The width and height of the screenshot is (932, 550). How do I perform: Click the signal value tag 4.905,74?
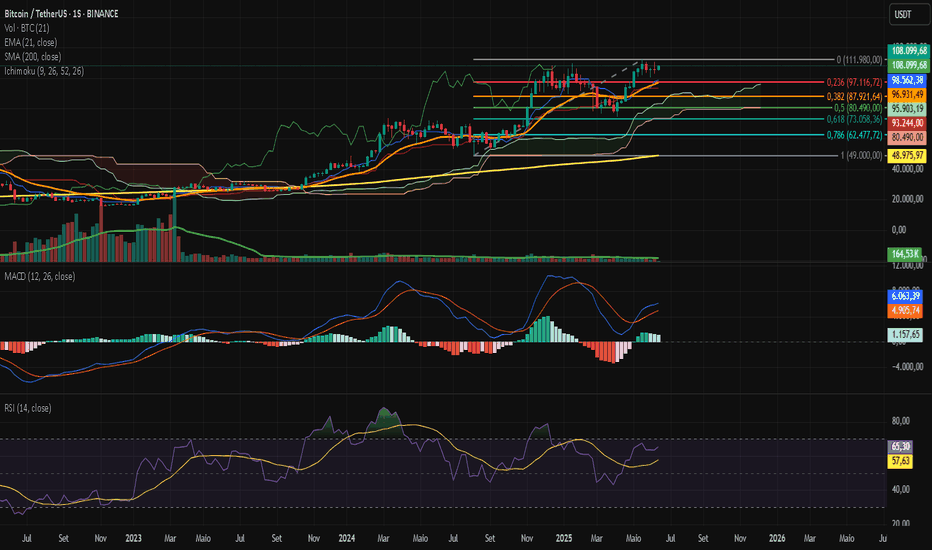click(x=905, y=310)
